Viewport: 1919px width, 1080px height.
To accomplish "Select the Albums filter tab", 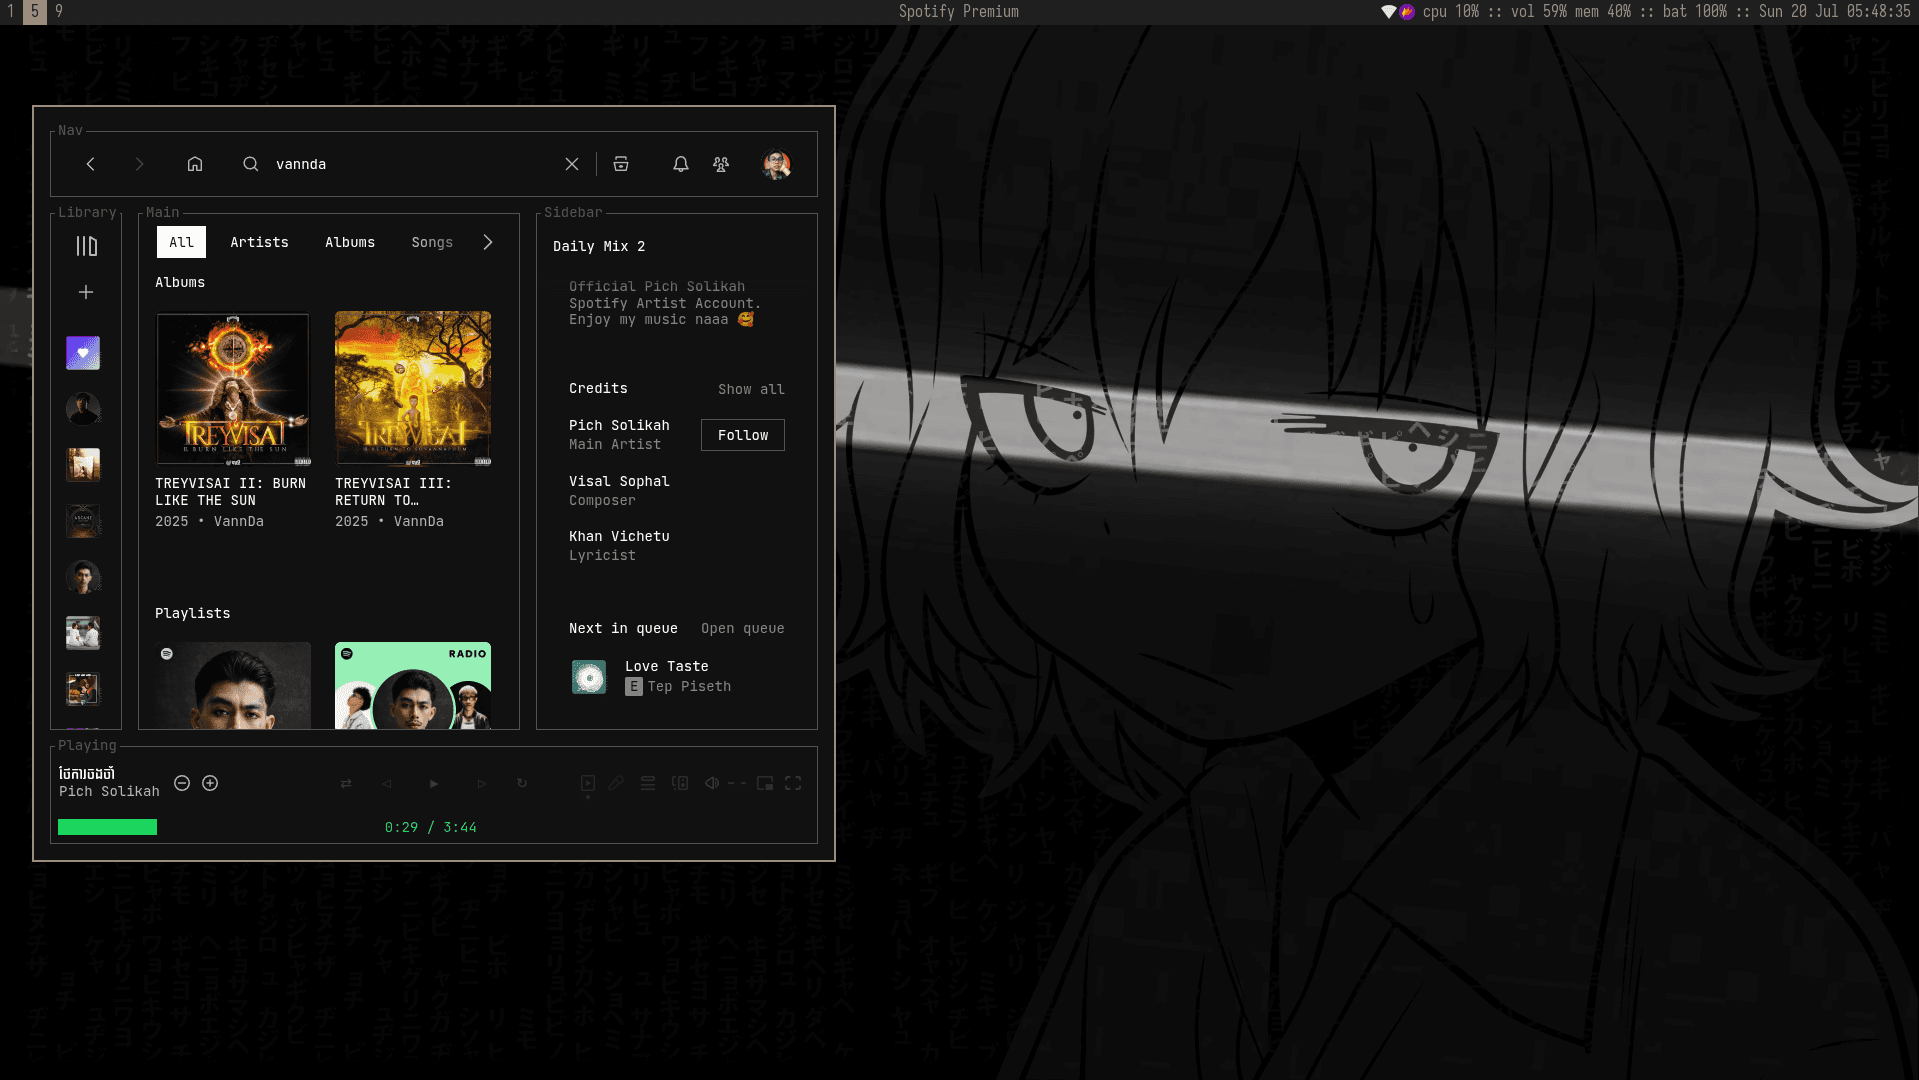I will (x=350, y=242).
